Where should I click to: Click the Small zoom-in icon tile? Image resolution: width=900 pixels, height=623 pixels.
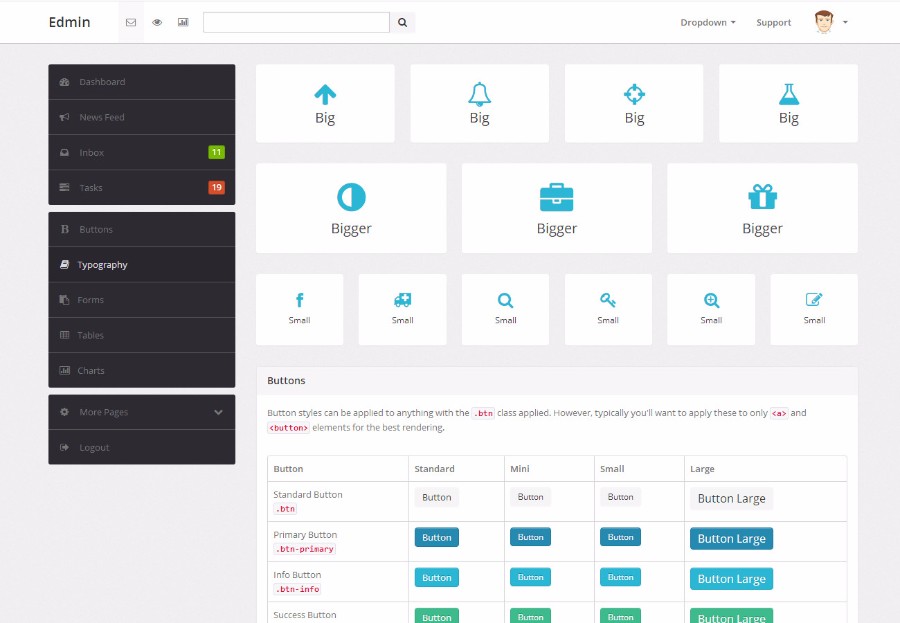711,309
